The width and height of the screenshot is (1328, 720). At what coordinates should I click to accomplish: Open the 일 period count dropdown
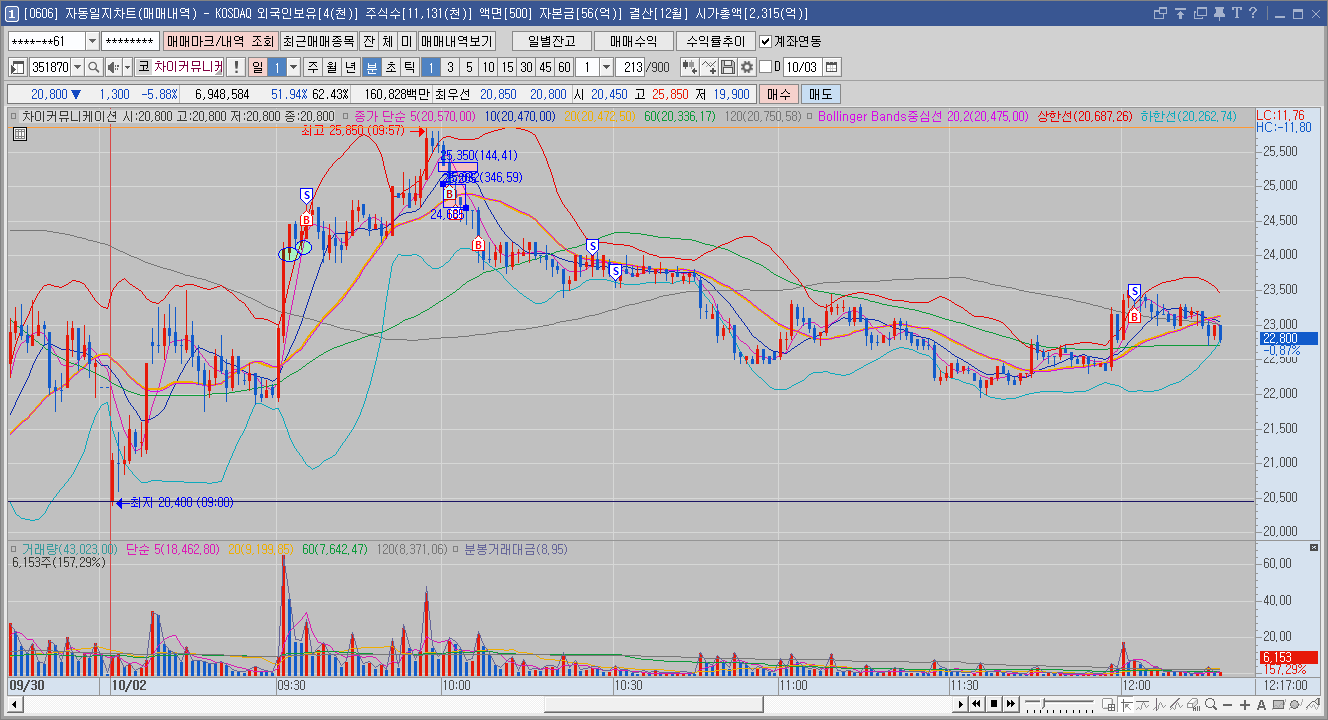(293, 67)
